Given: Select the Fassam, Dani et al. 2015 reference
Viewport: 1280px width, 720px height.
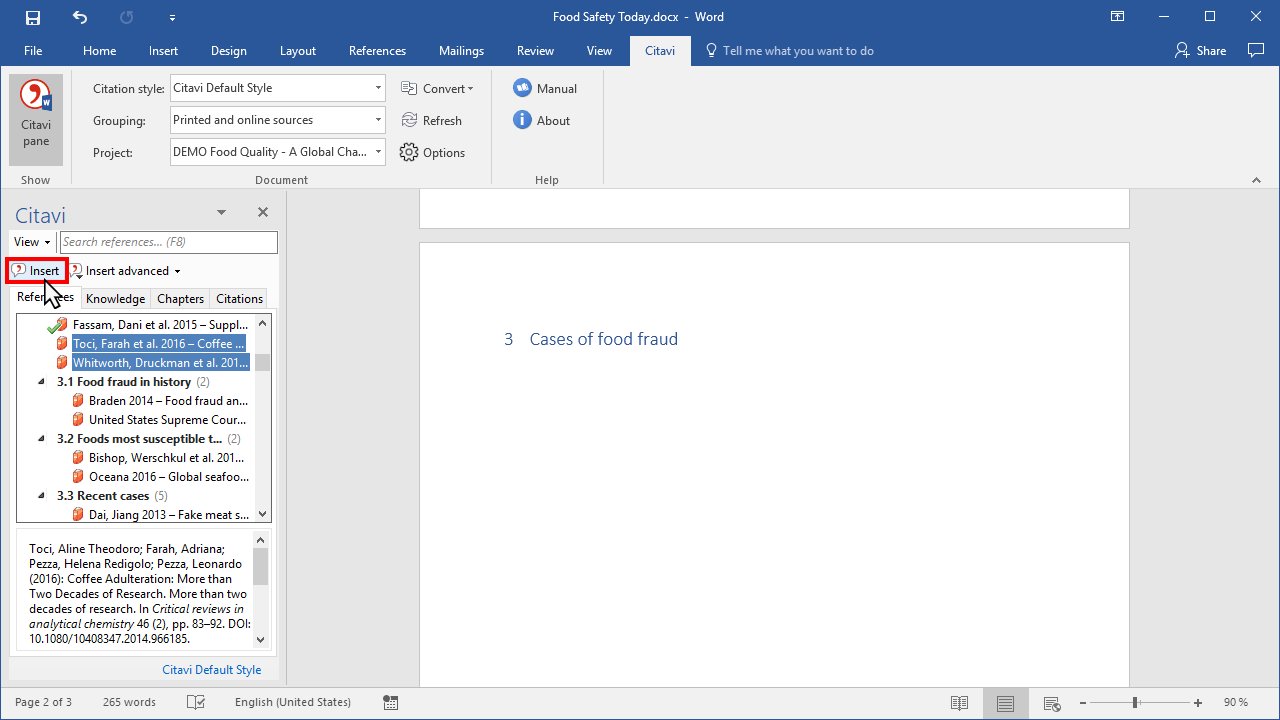Looking at the screenshot, I should point(160,325).
